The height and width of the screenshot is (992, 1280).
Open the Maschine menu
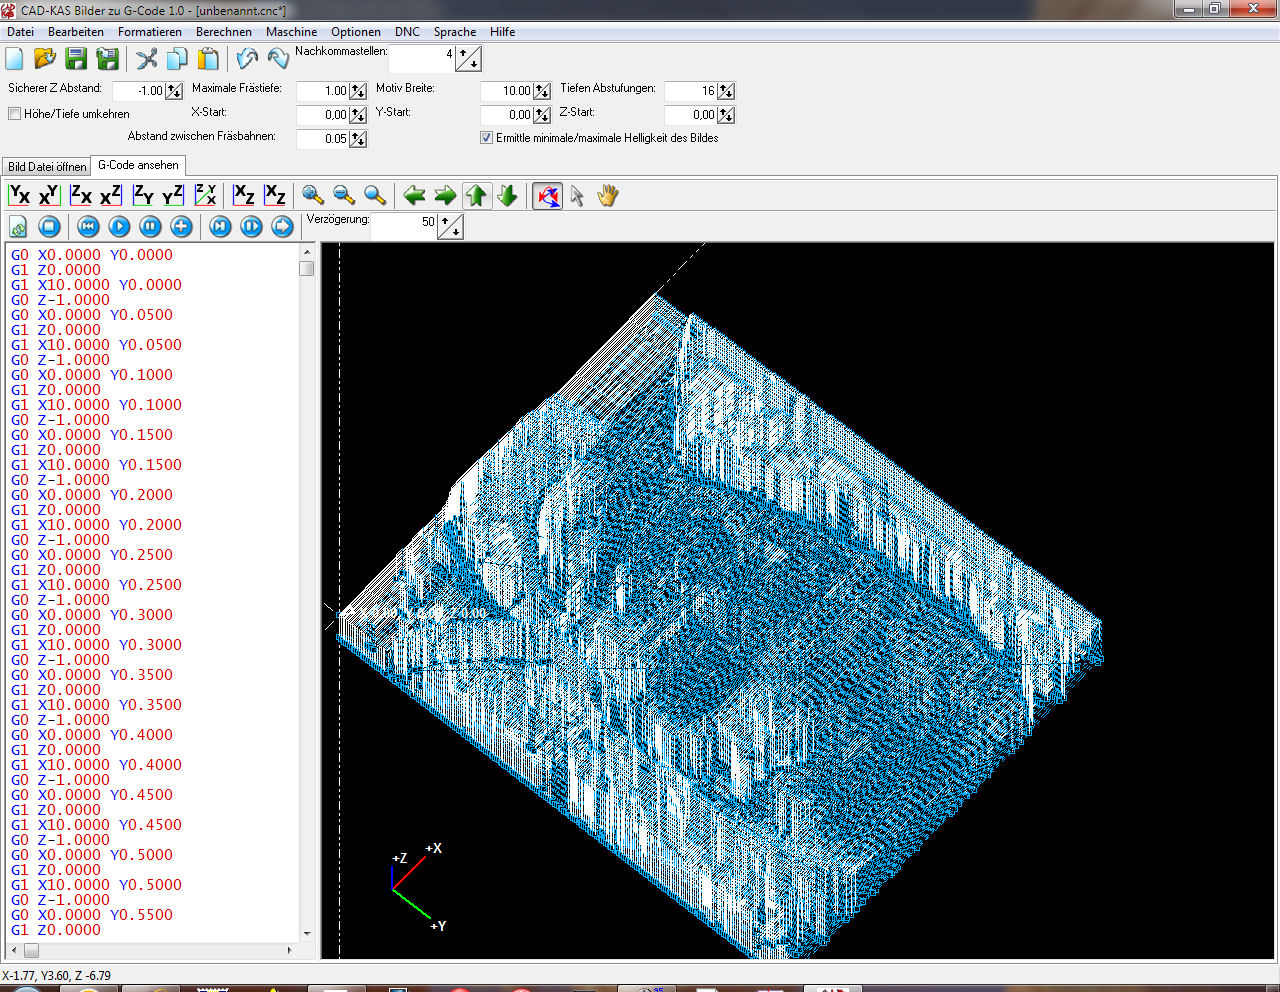291,32
